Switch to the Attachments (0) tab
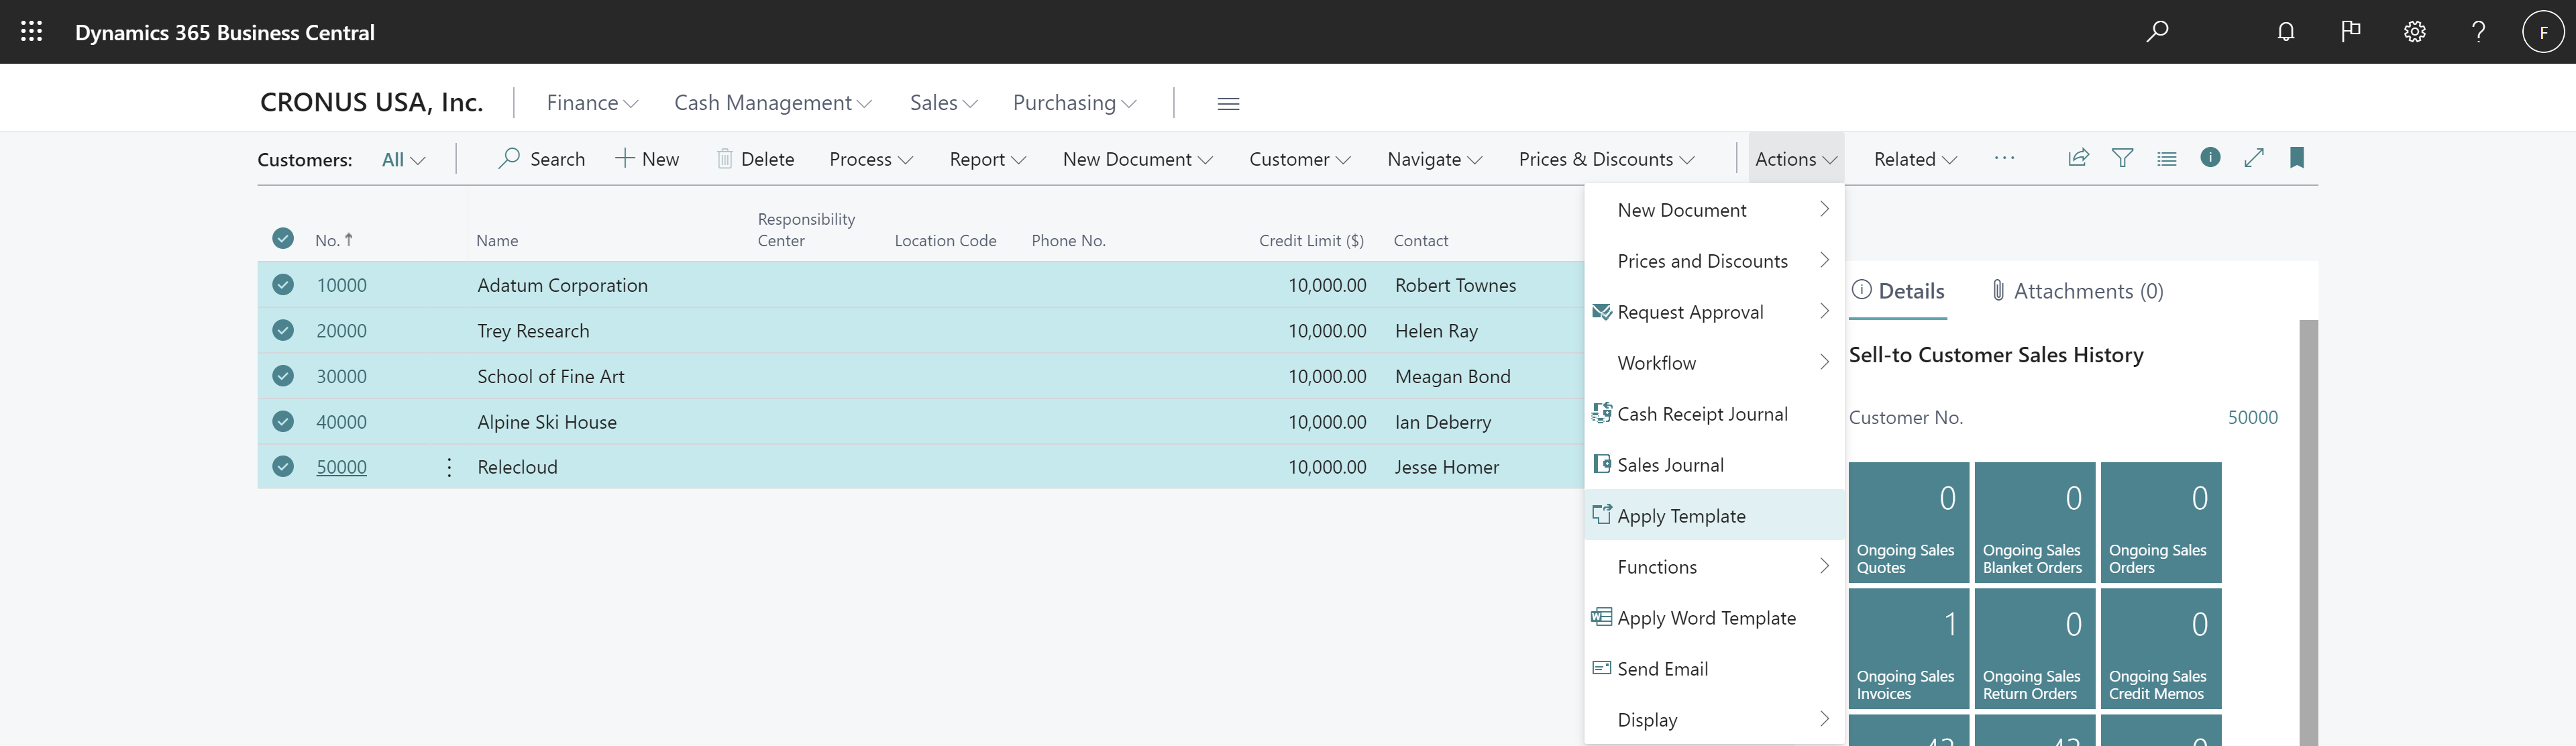Image resolution: width=2576 pixels, height=746 pixels. [2077, 291]
